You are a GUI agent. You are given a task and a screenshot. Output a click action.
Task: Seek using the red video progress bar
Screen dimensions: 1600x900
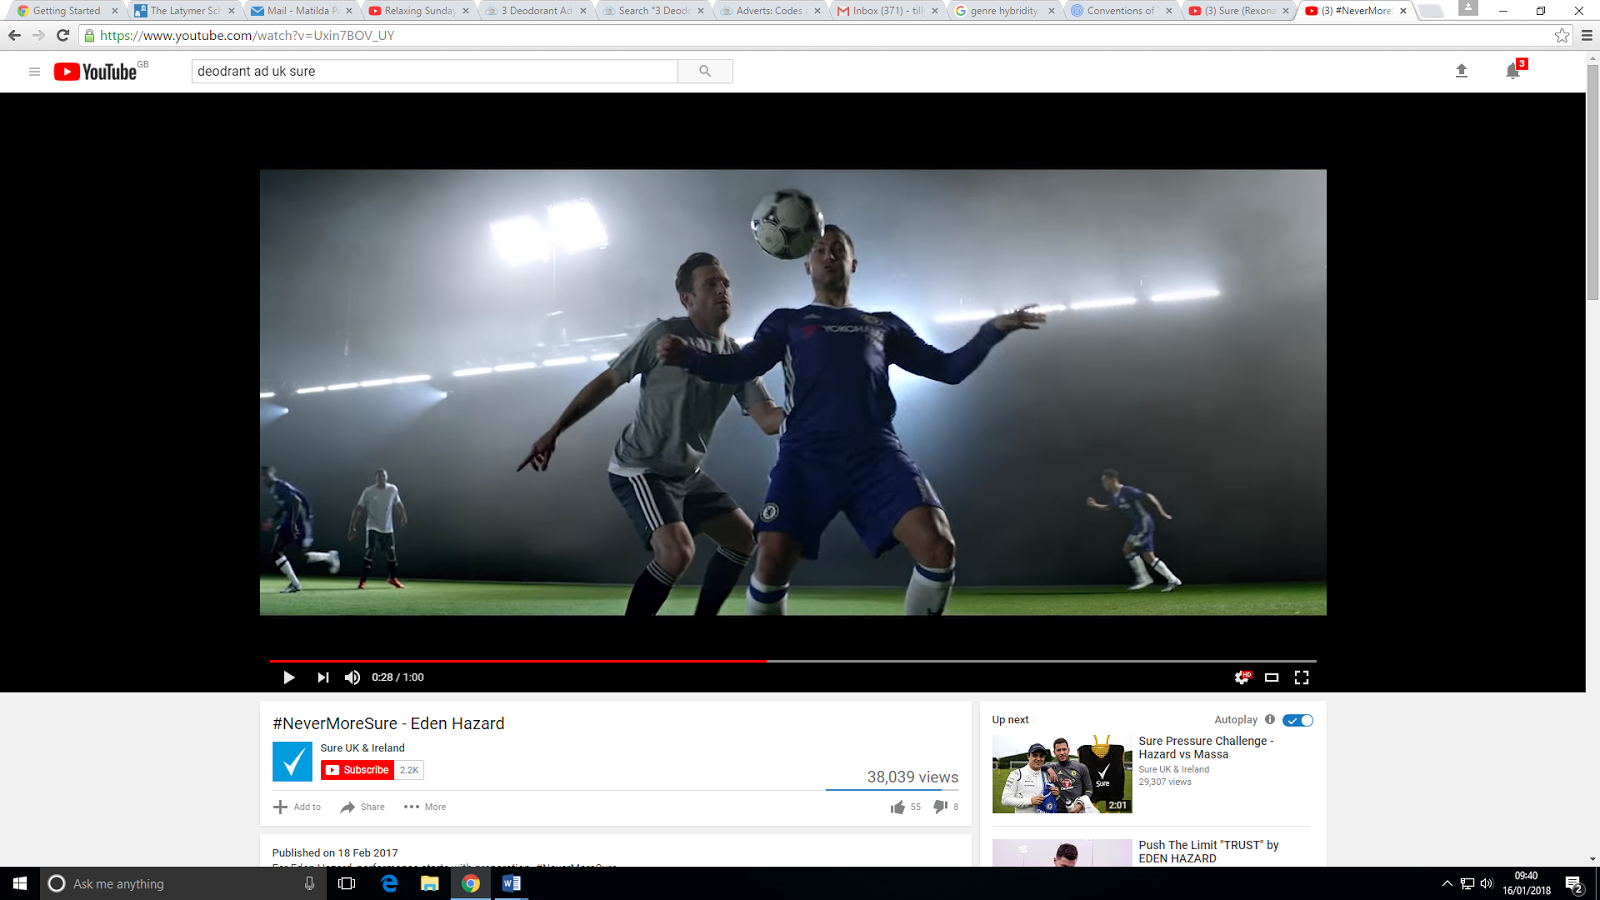pyautogui.click(x=518, y=661)
